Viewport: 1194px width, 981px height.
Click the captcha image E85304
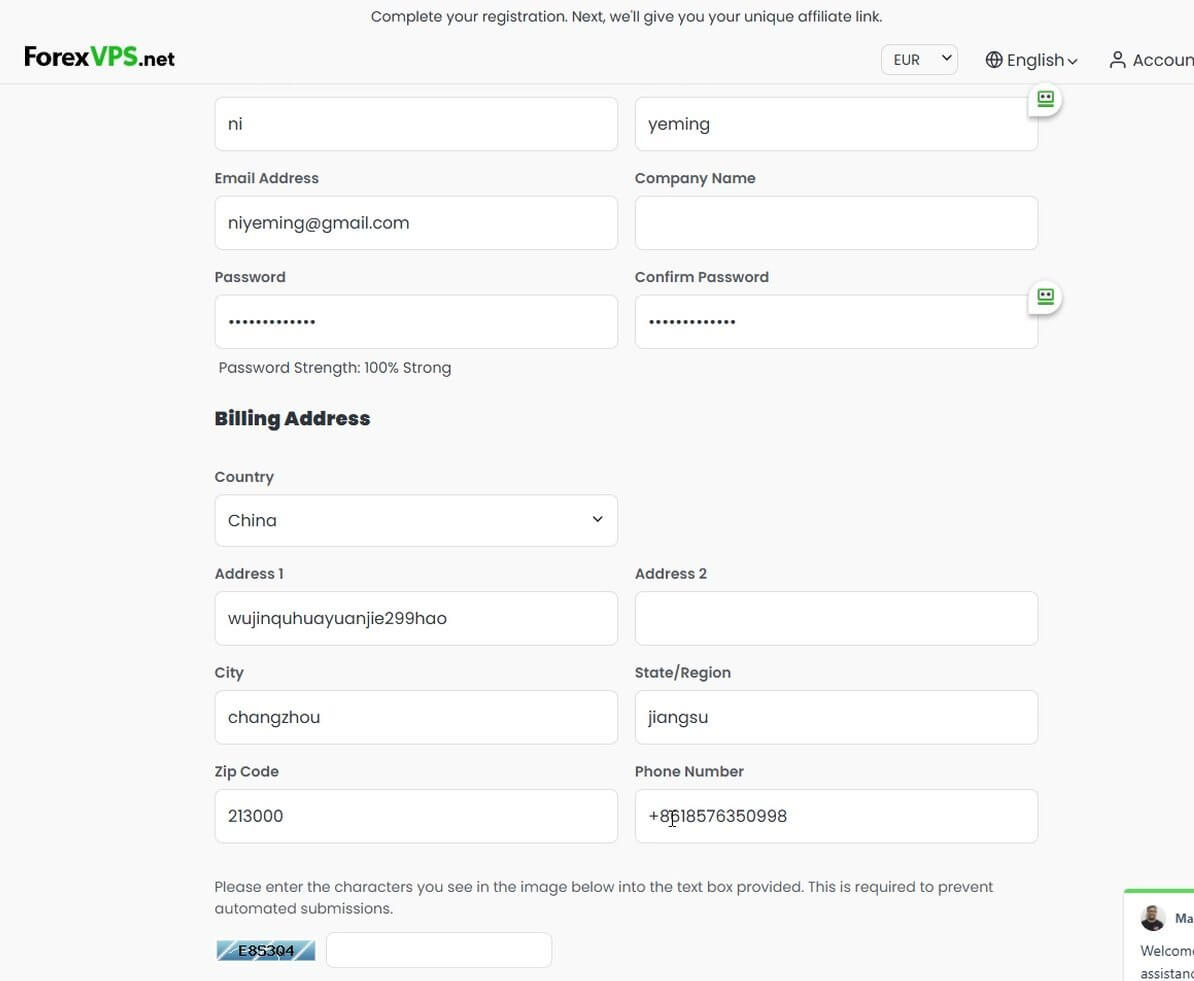266,950
